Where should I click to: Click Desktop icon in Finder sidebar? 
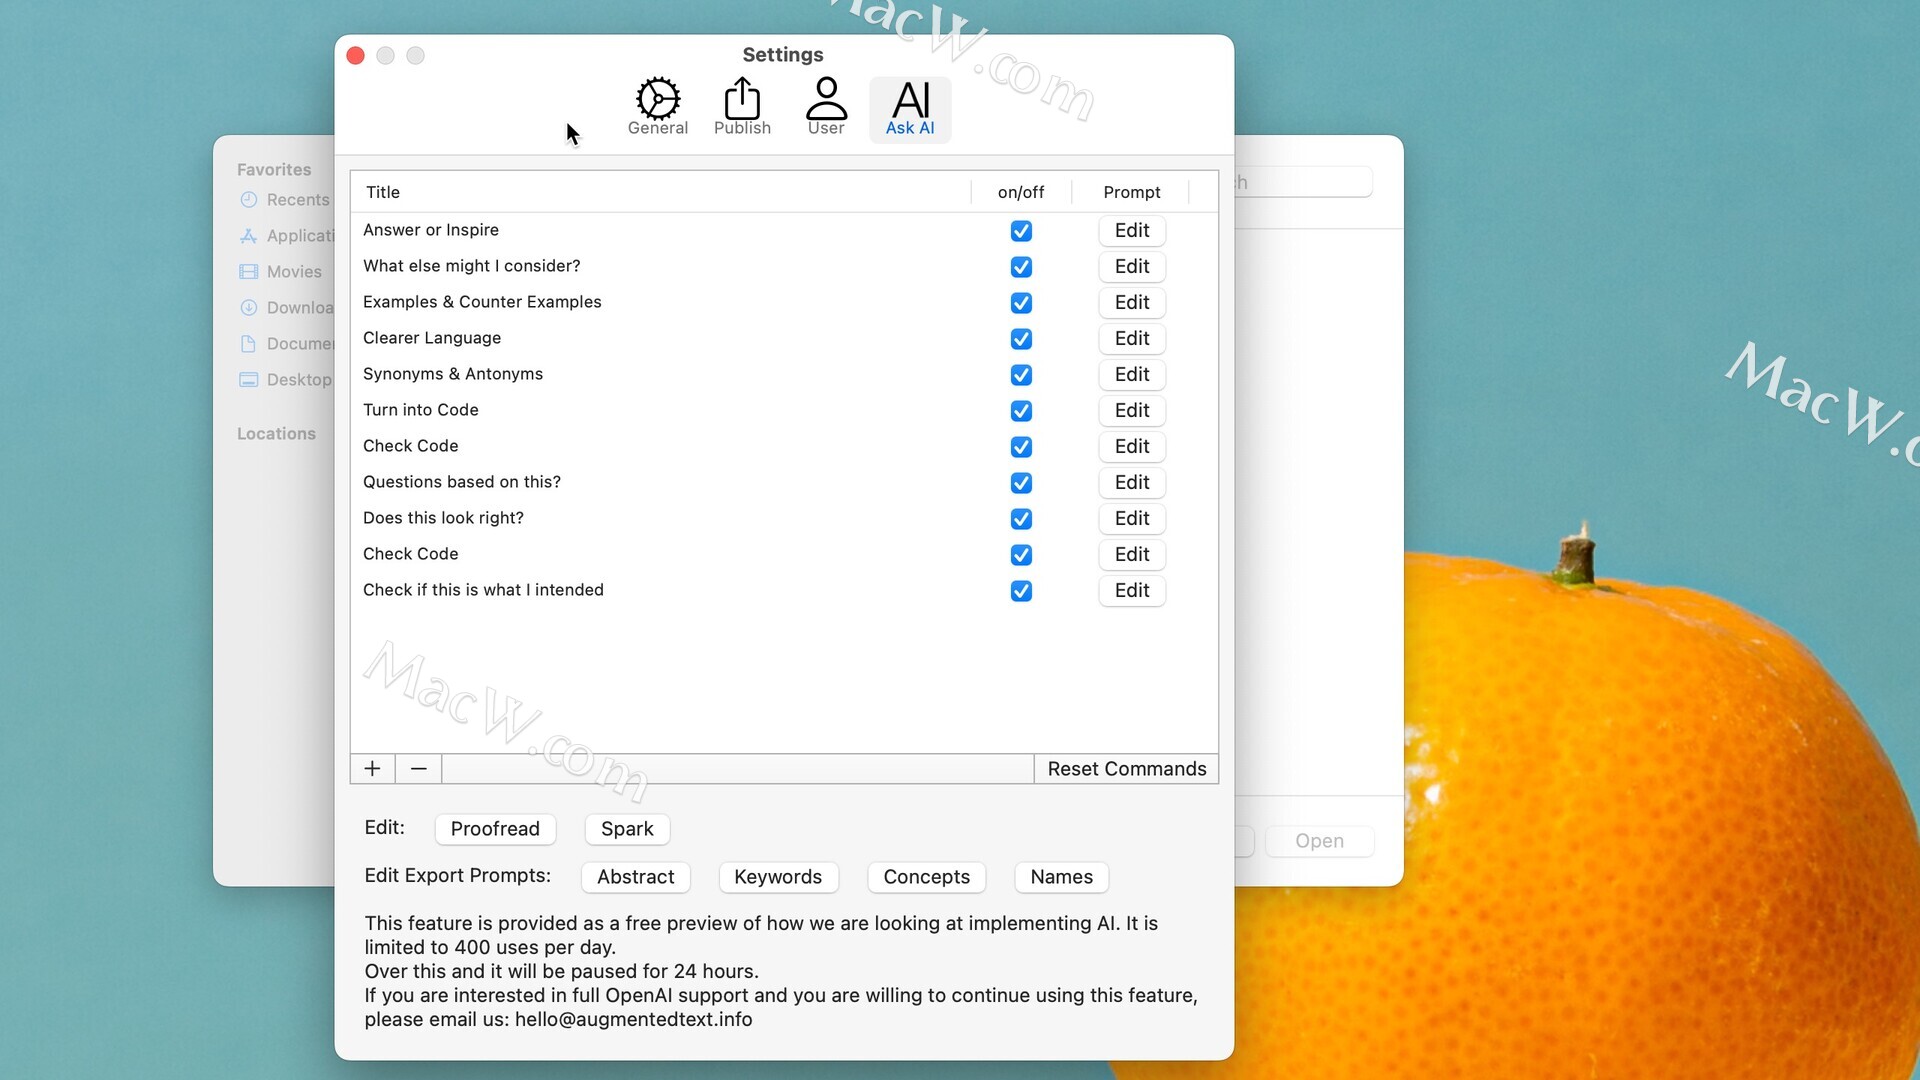249,380
